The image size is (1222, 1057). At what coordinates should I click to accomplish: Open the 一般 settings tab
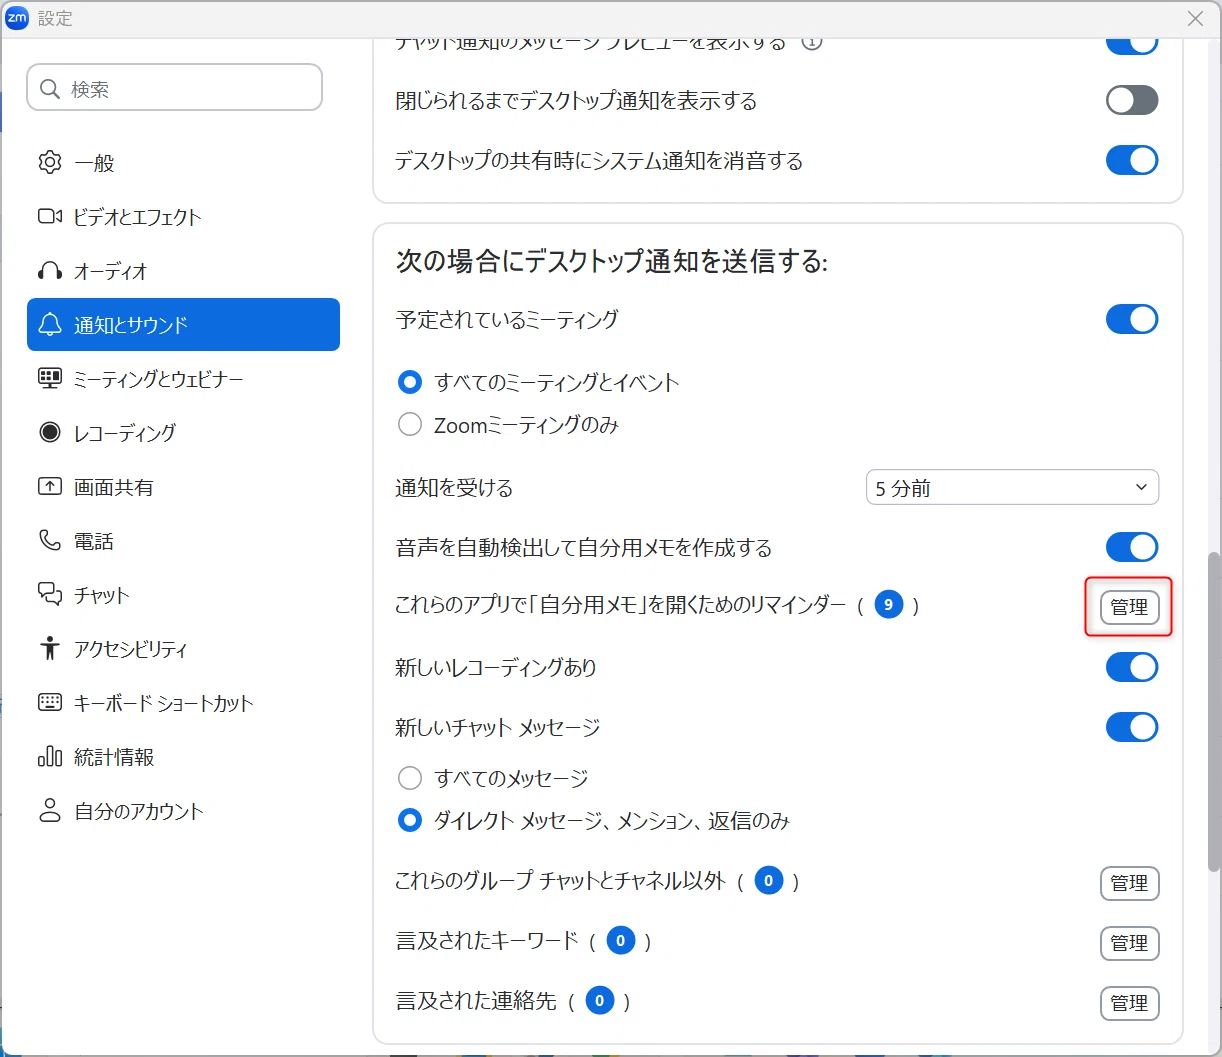183,163
